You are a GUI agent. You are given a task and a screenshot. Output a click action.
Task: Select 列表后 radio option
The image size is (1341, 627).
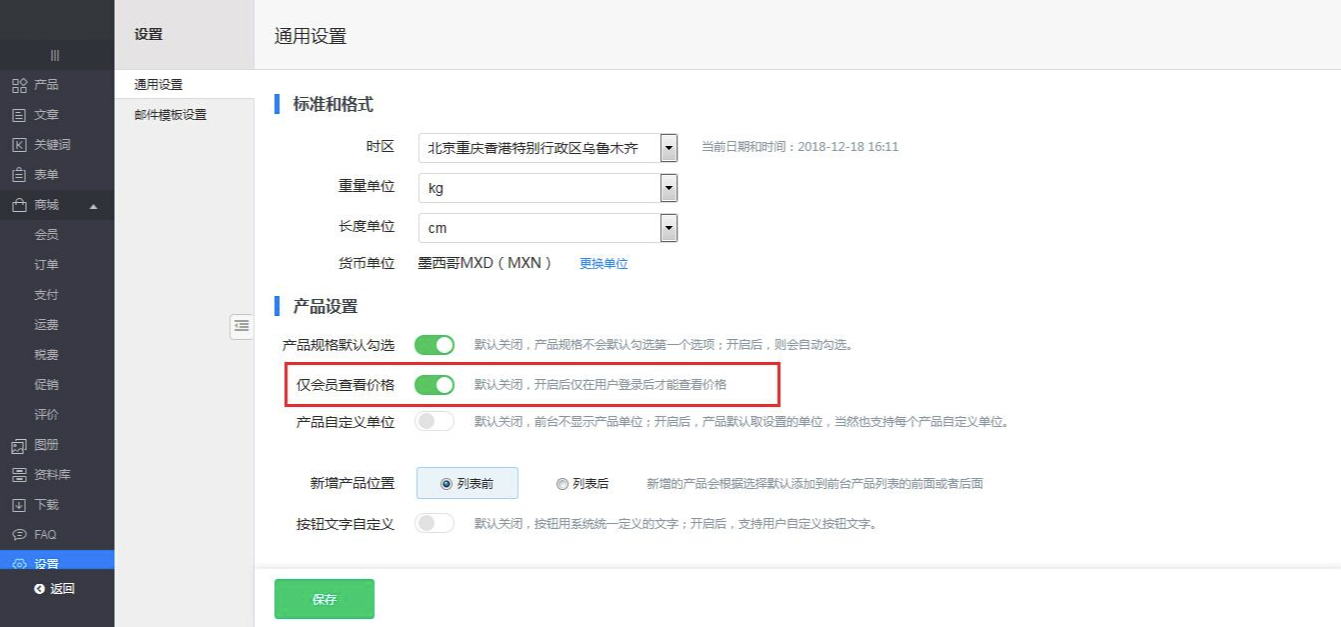562,484
